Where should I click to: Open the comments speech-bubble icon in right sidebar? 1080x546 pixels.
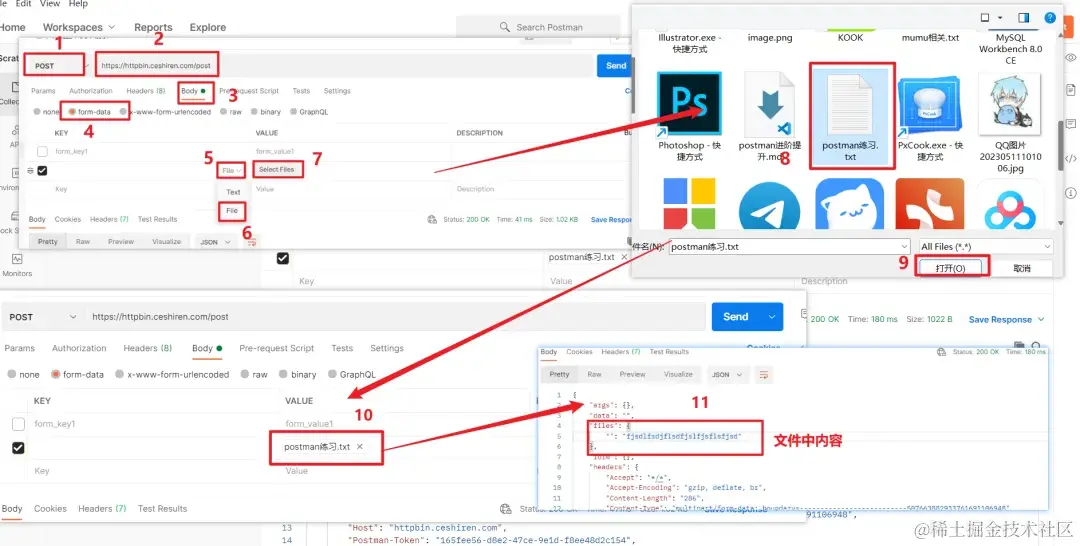[x=1070, y=124]
